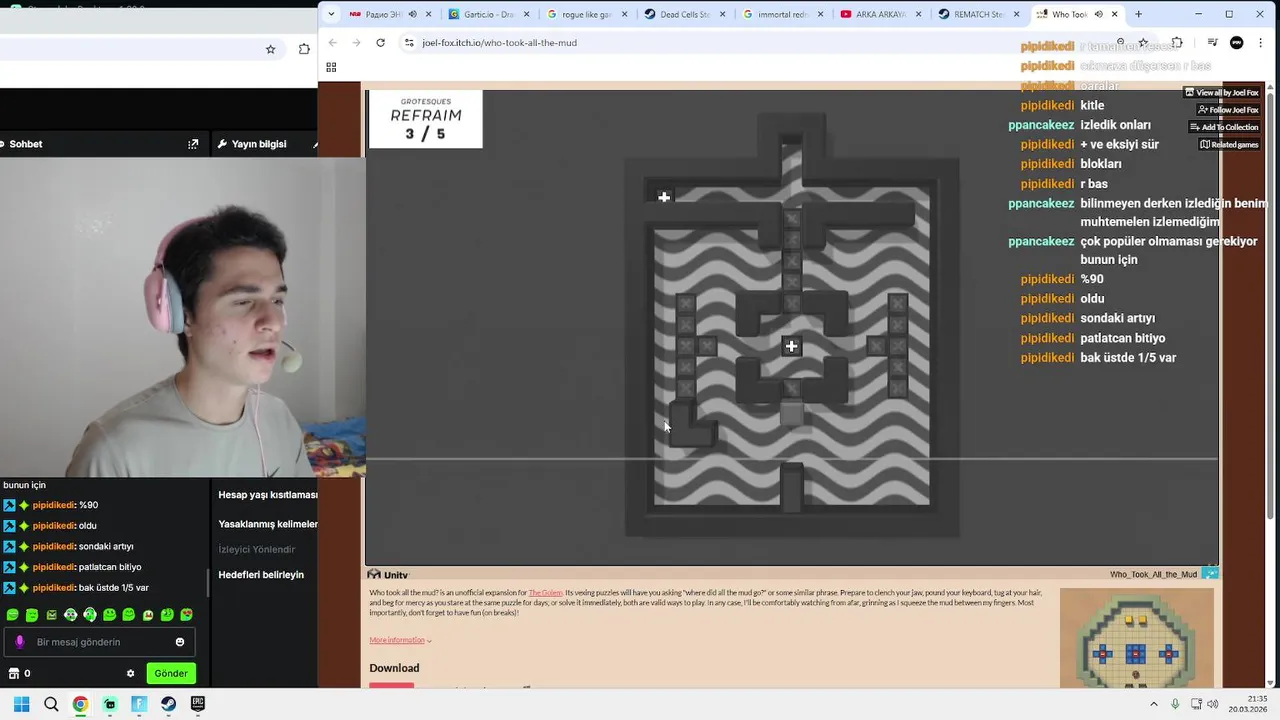Click the address bar URL
The image size is (1280, 720).
499,43
